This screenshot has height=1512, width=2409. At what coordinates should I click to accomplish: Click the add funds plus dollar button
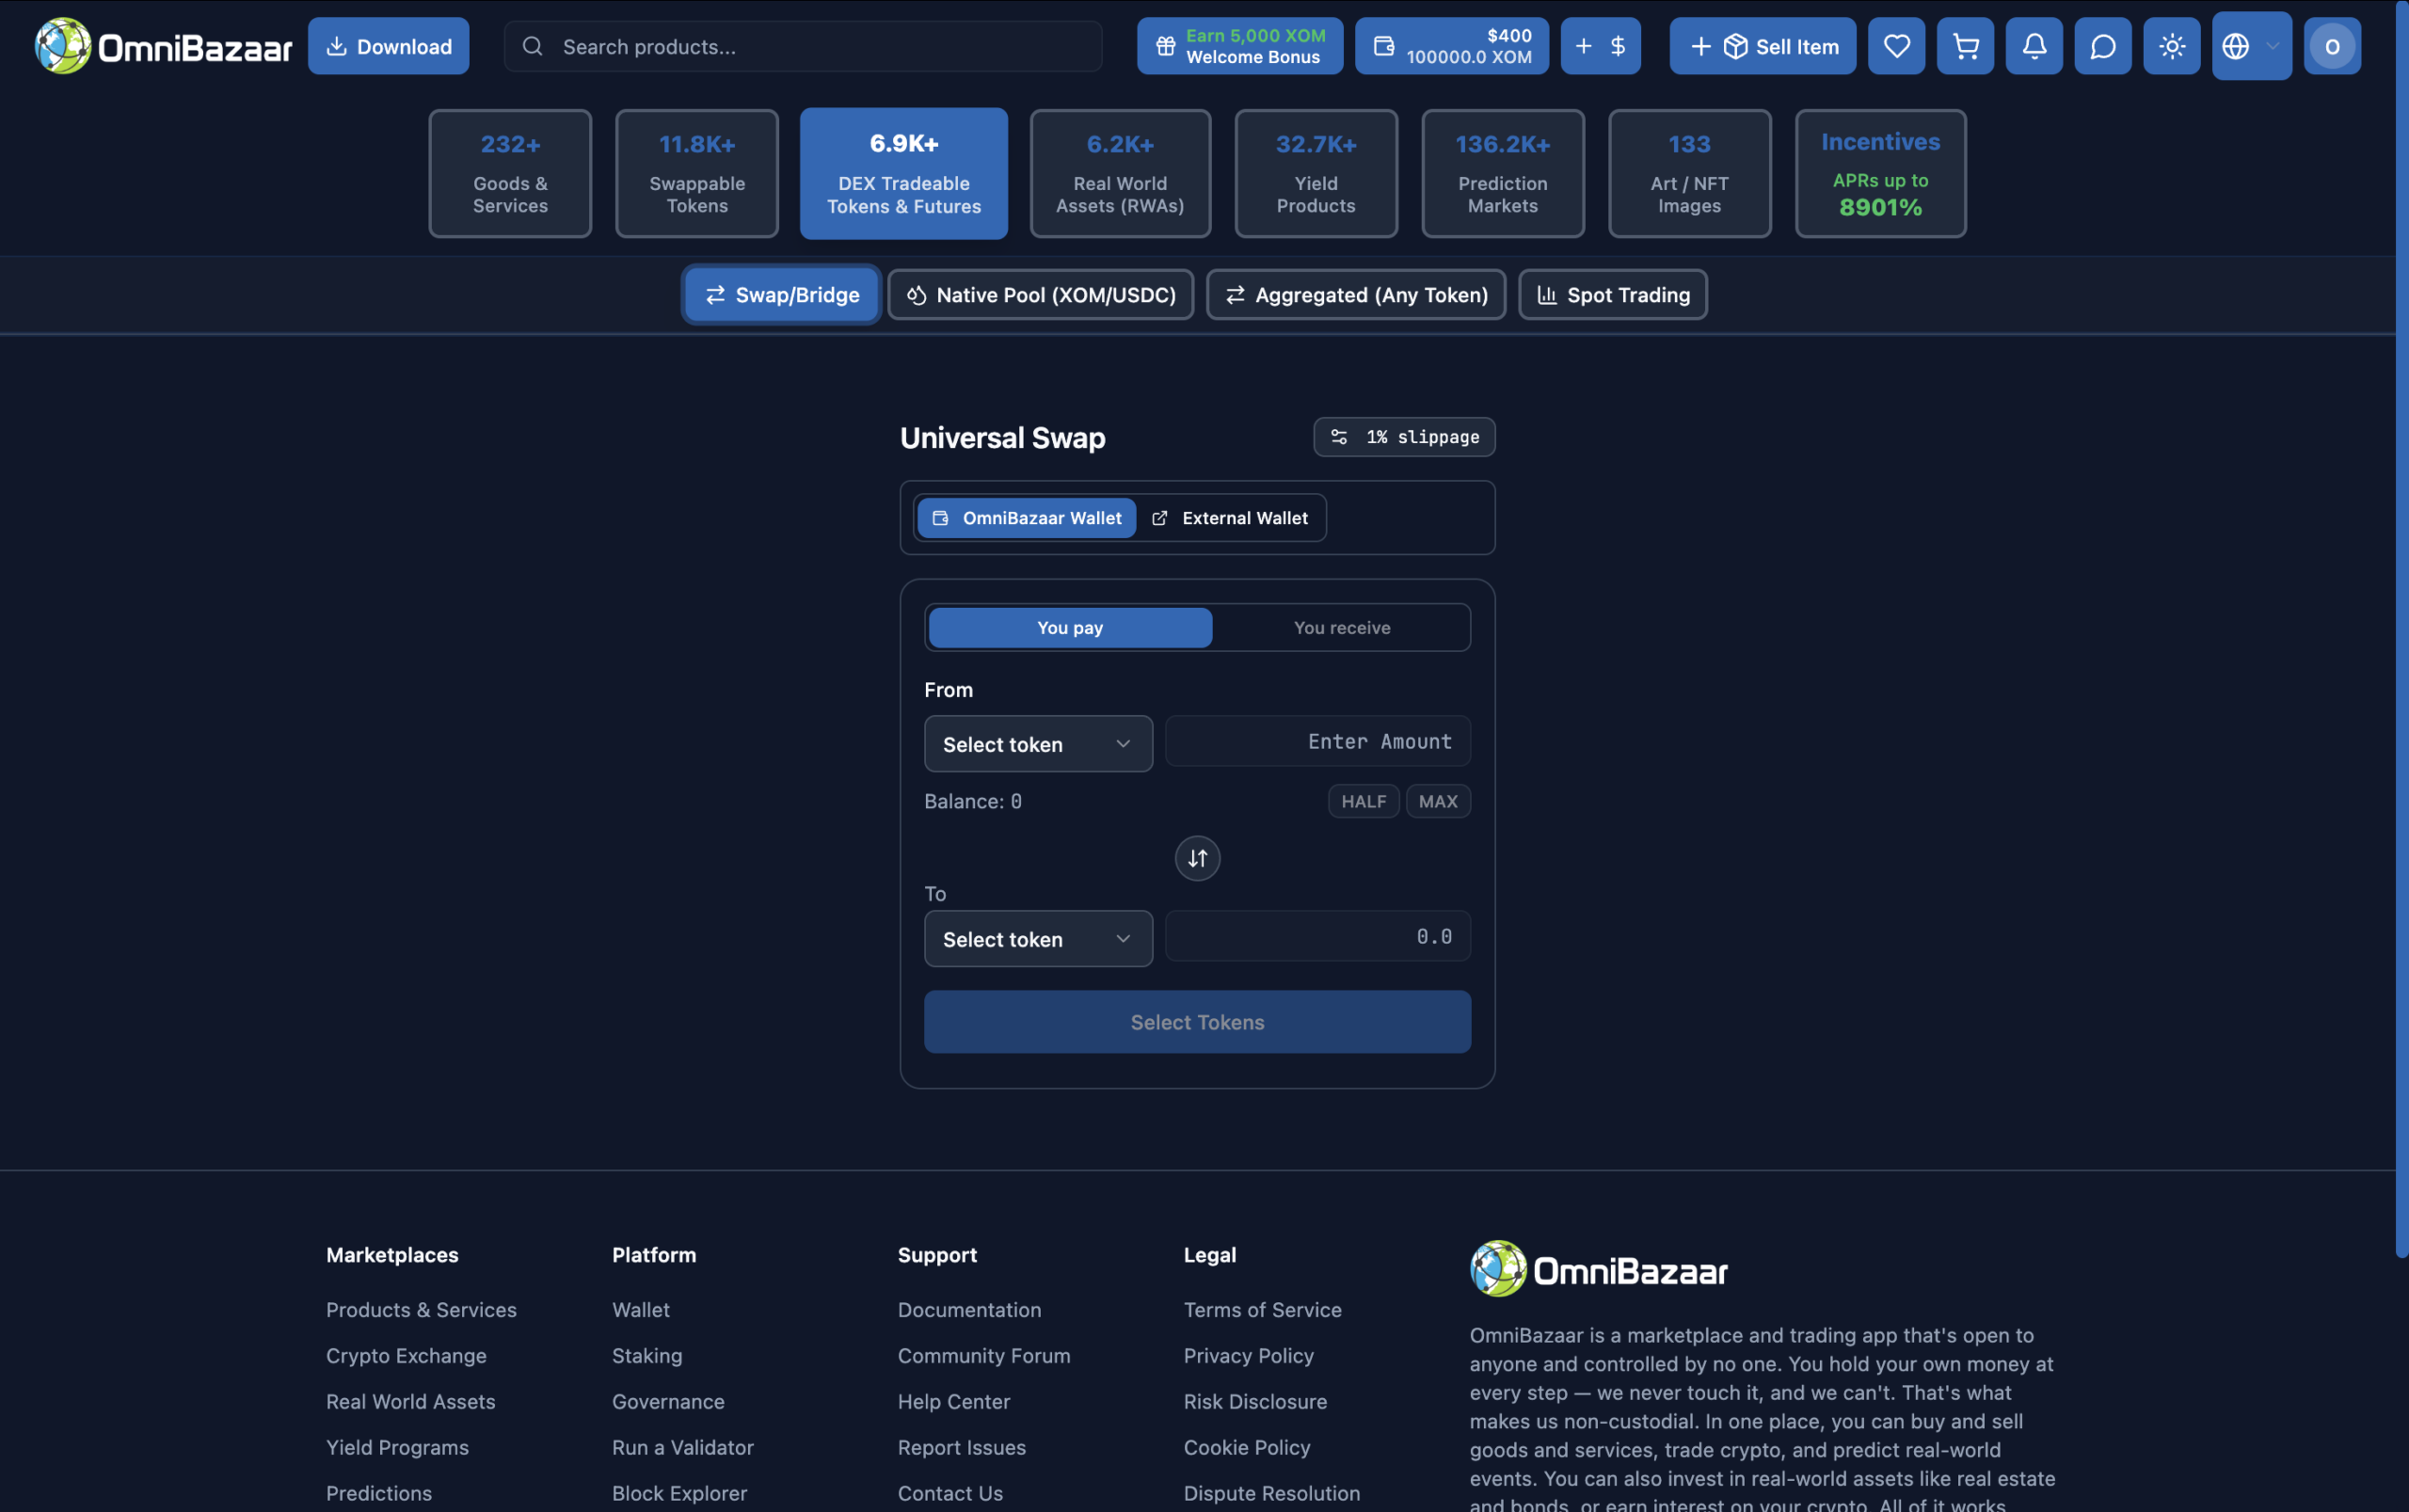coord(1600,46)
